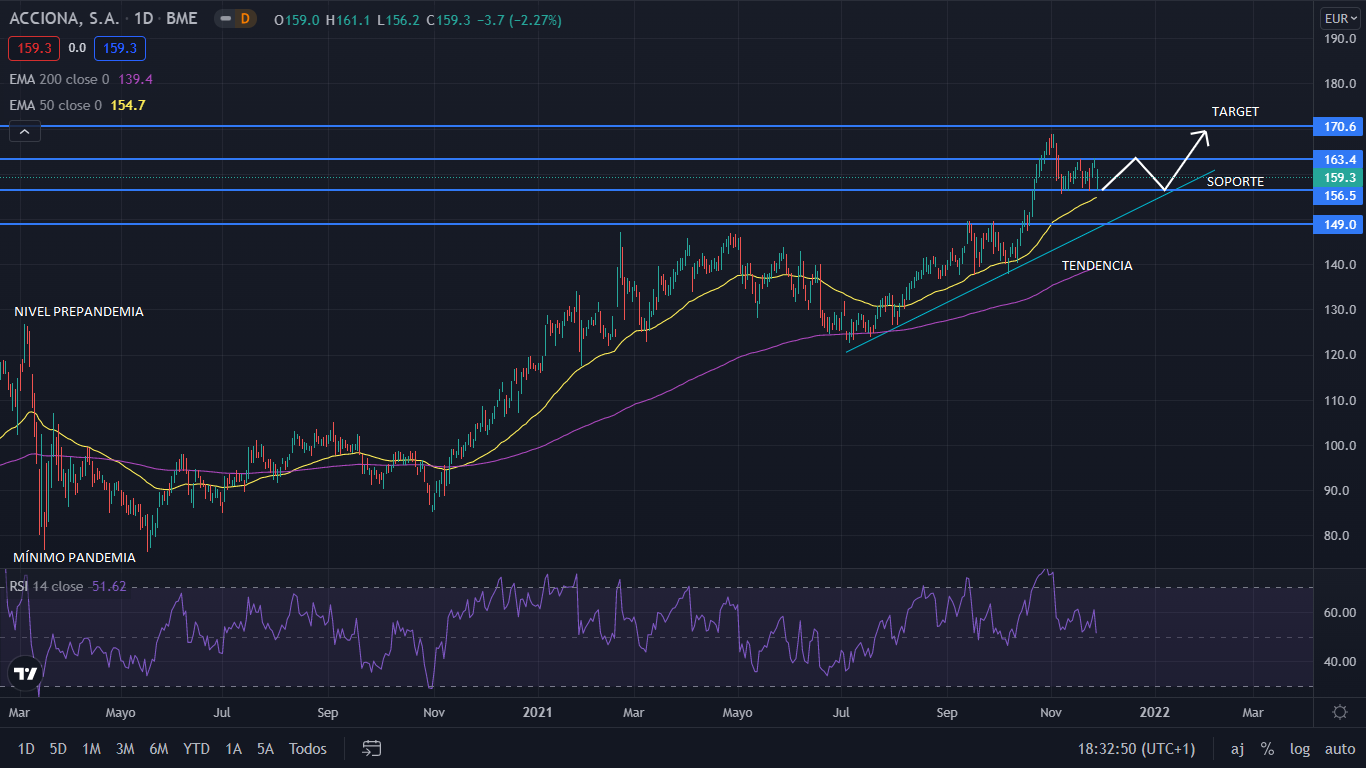Select the YTD time range
The height and width of the screenshot is (768, 1366).
click(x=197, y=749)
